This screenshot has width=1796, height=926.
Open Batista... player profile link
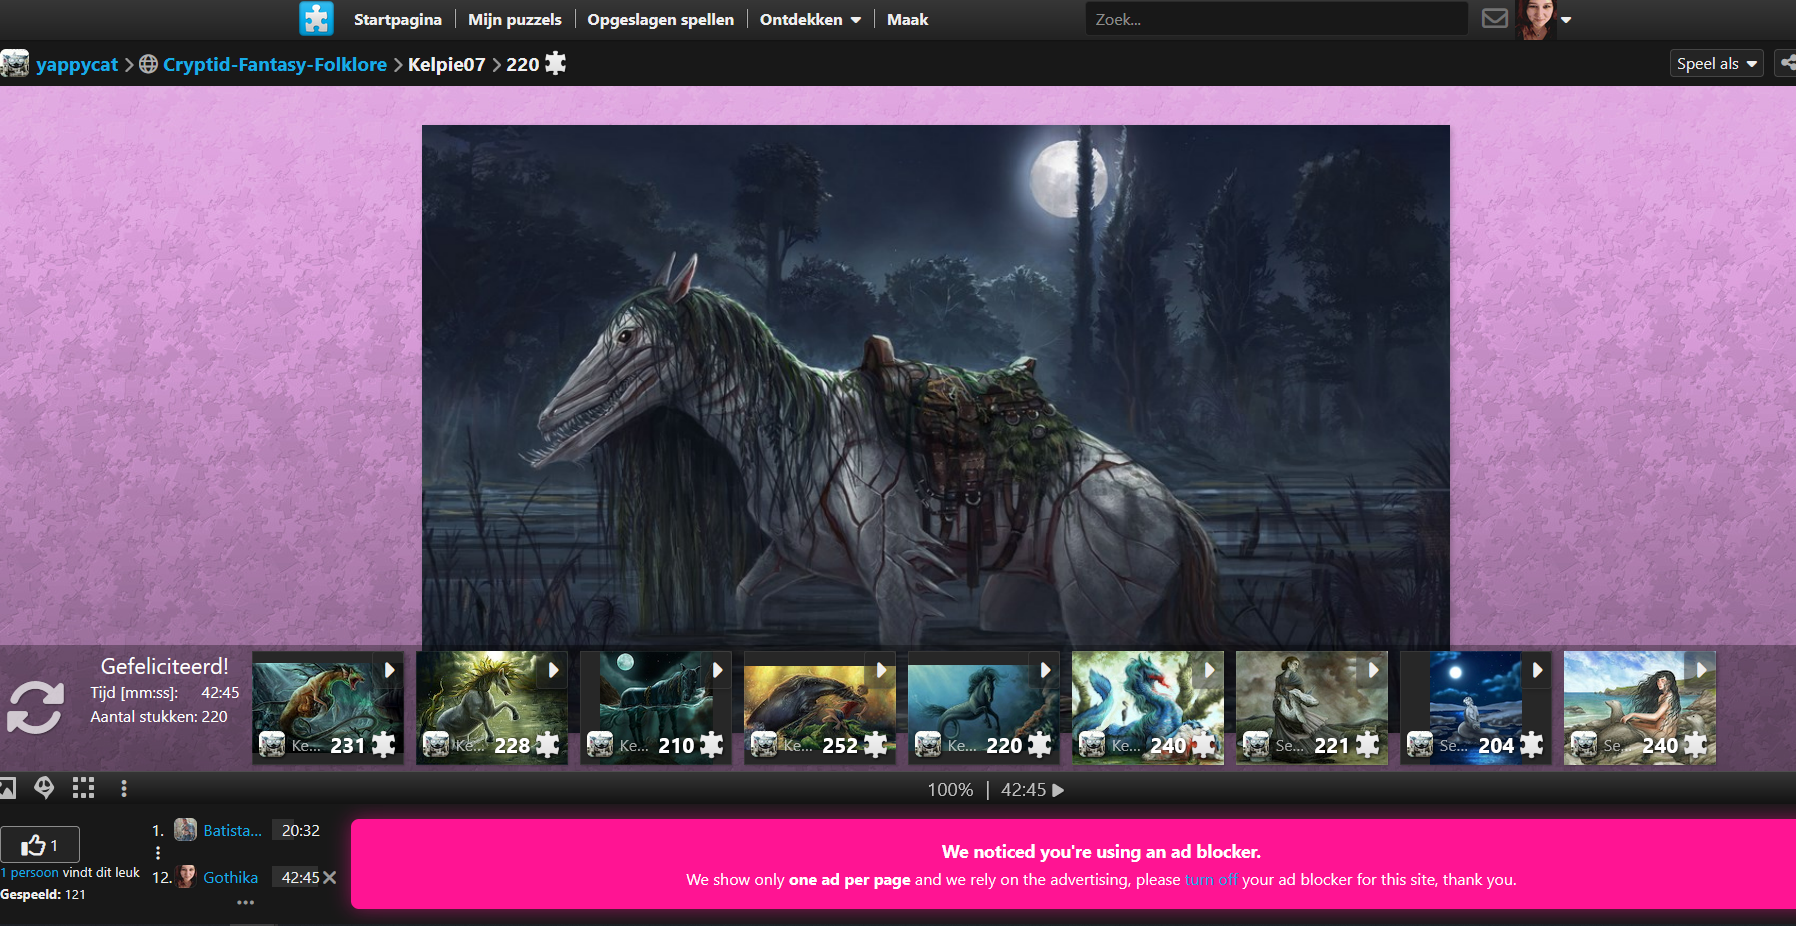[x=232, y=831]
